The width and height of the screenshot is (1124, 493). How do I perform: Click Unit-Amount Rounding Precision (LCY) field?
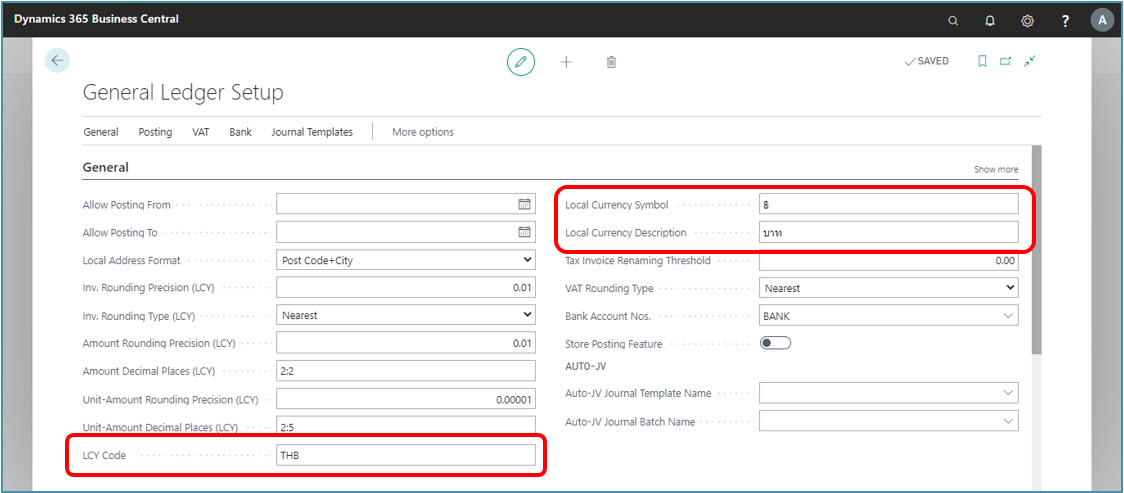pos(406,399)
